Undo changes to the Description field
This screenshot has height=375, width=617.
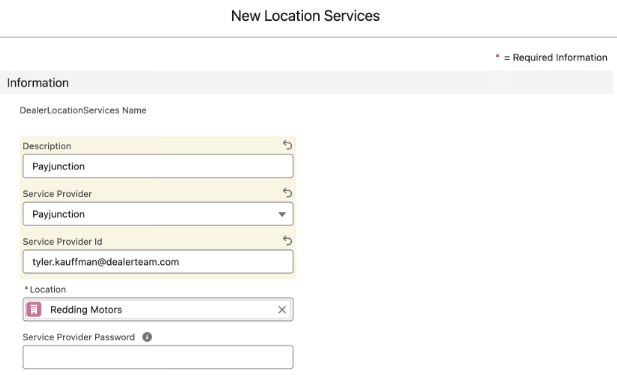tap(287, 145)
